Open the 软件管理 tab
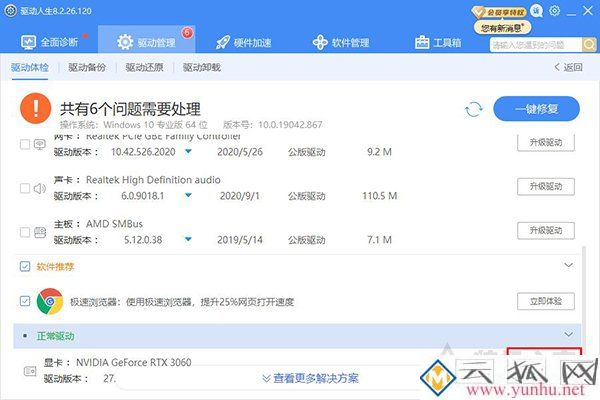The image size is (600, 400). (x=341, y=42)
